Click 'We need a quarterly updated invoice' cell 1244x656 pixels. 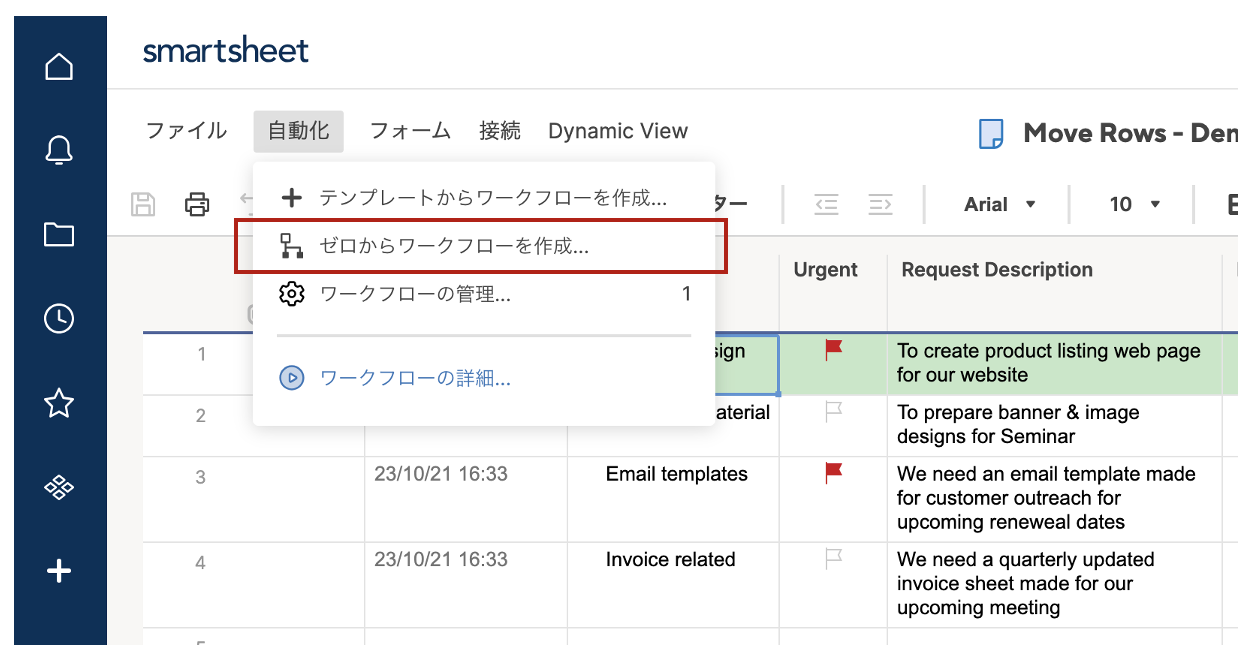click(x=1055, y=584)
